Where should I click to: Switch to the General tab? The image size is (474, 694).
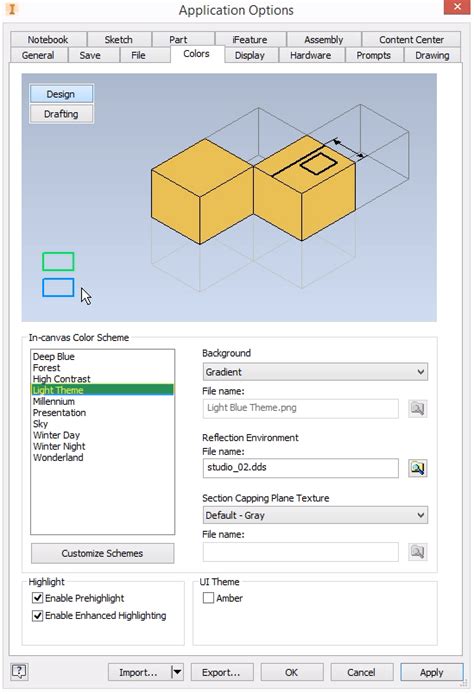pyautogui.click(x=38, y=55)
